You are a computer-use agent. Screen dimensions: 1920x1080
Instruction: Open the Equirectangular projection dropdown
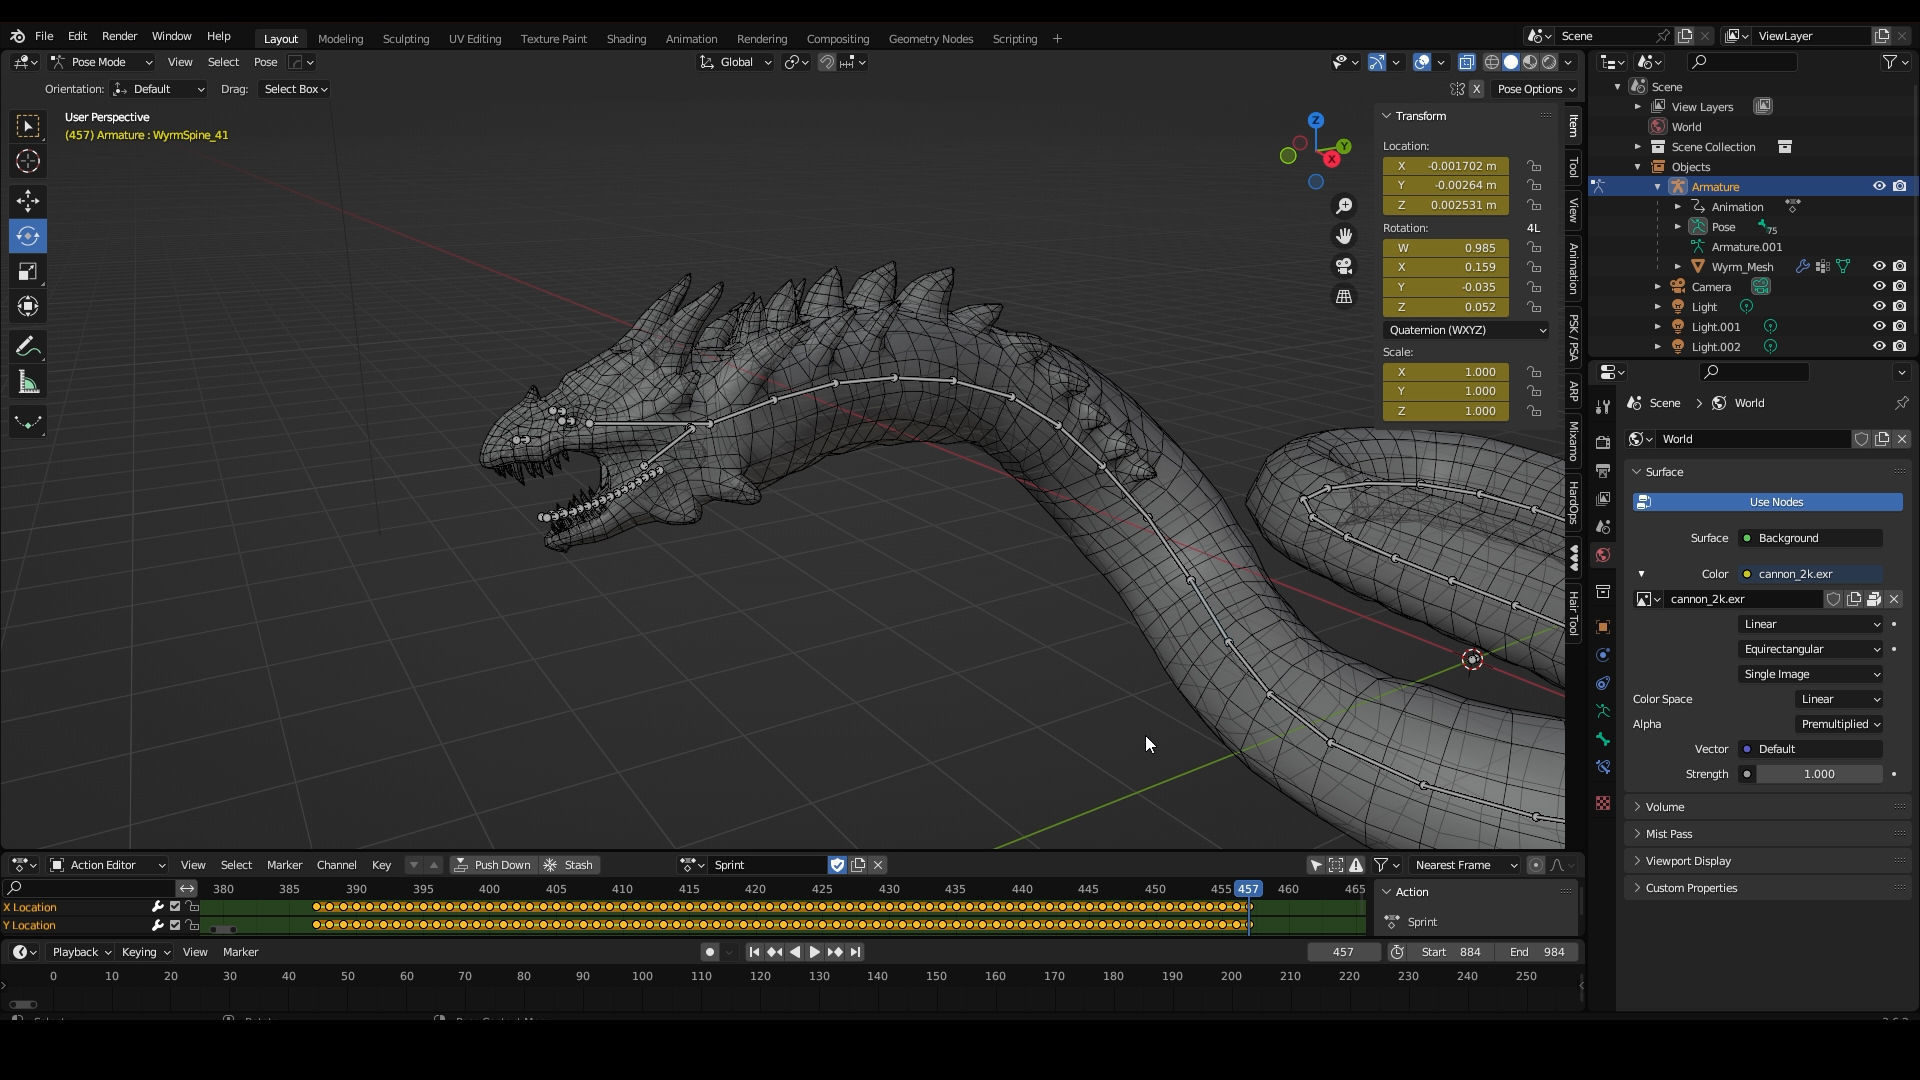1810,649
